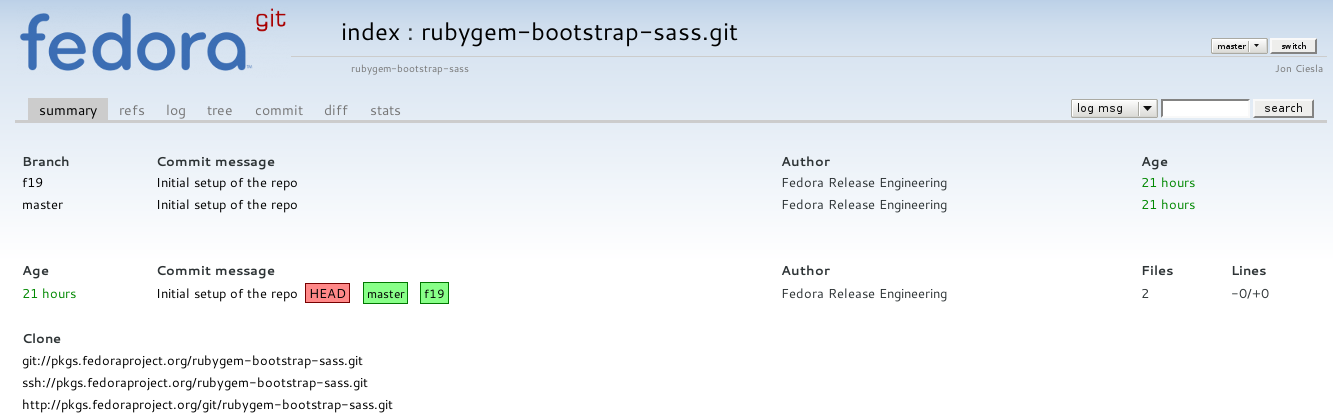Click the search button
This screenshot has height=420, width=1333.
tap(1282, 108)
